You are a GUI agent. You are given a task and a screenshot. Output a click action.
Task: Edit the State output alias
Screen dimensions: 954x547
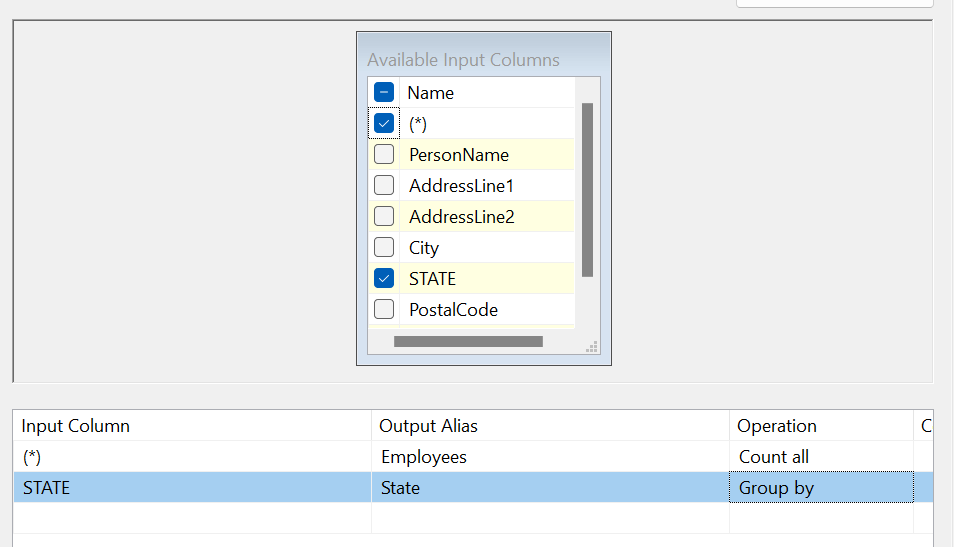(551, 487)
